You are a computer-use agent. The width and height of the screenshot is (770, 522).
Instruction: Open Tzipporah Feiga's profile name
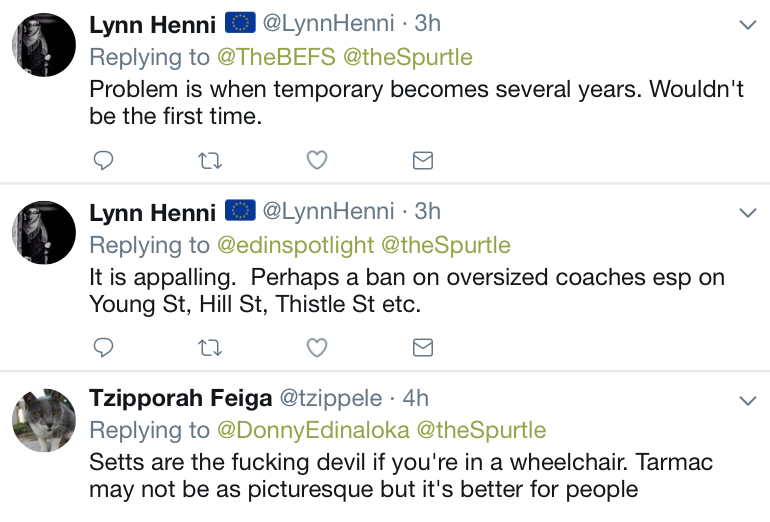click(180, 398)
